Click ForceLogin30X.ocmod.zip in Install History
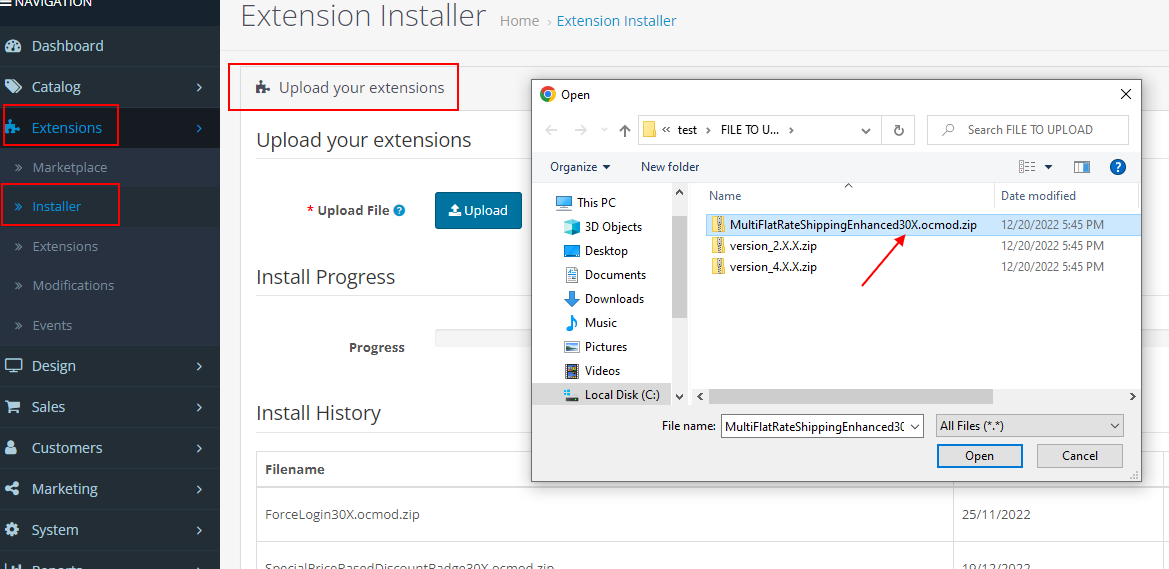Screen dimensions: 1169x569 coord(344,515)
